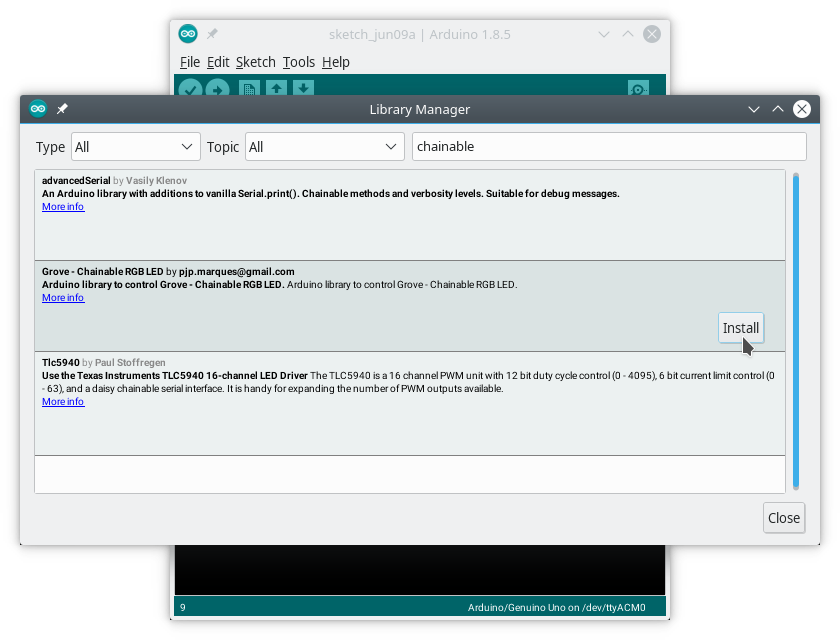
Task: Open the Tools menu in Arduino window
Action: coord(299,62)
